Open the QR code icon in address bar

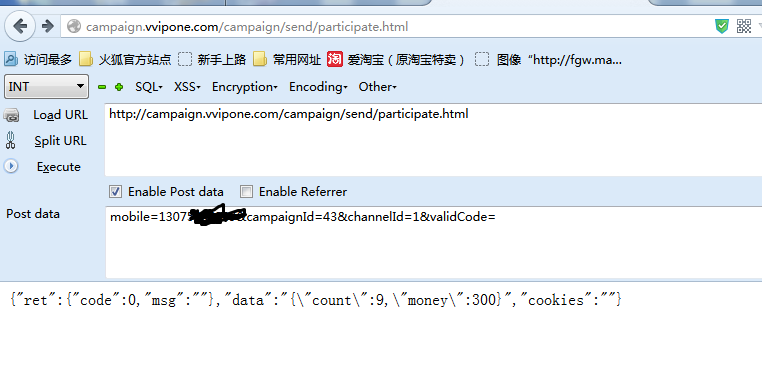point(744,26)
